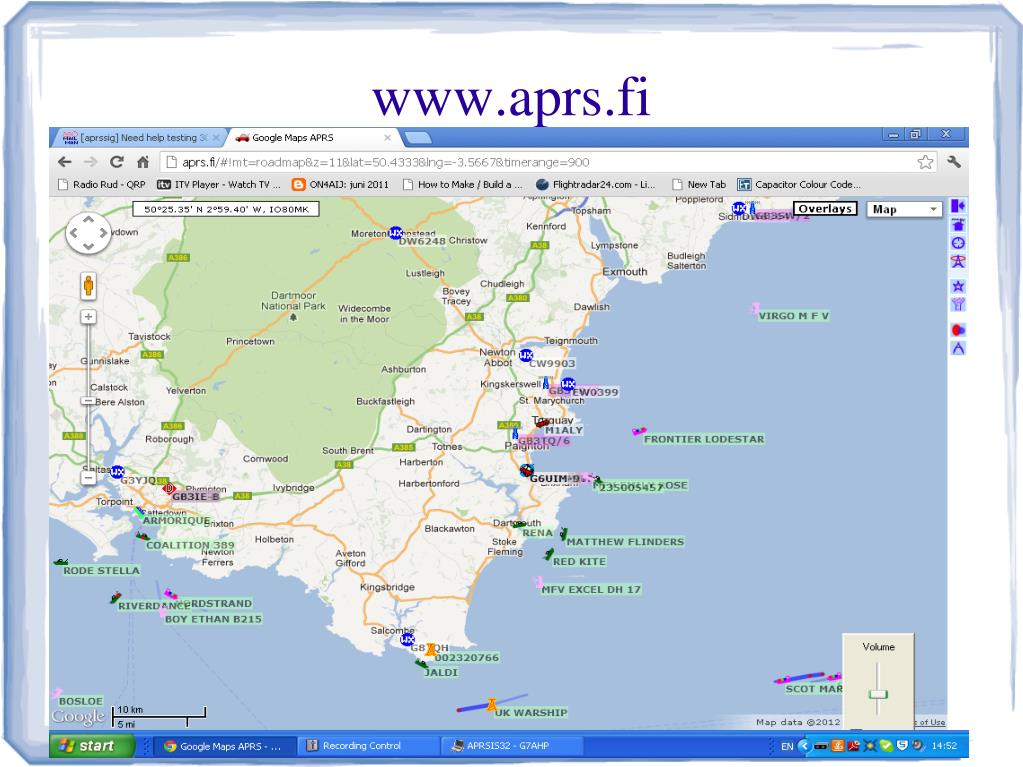Open the Windows start menu
The width and height of the screenshot is (1023, 767).
pos(92,745)
